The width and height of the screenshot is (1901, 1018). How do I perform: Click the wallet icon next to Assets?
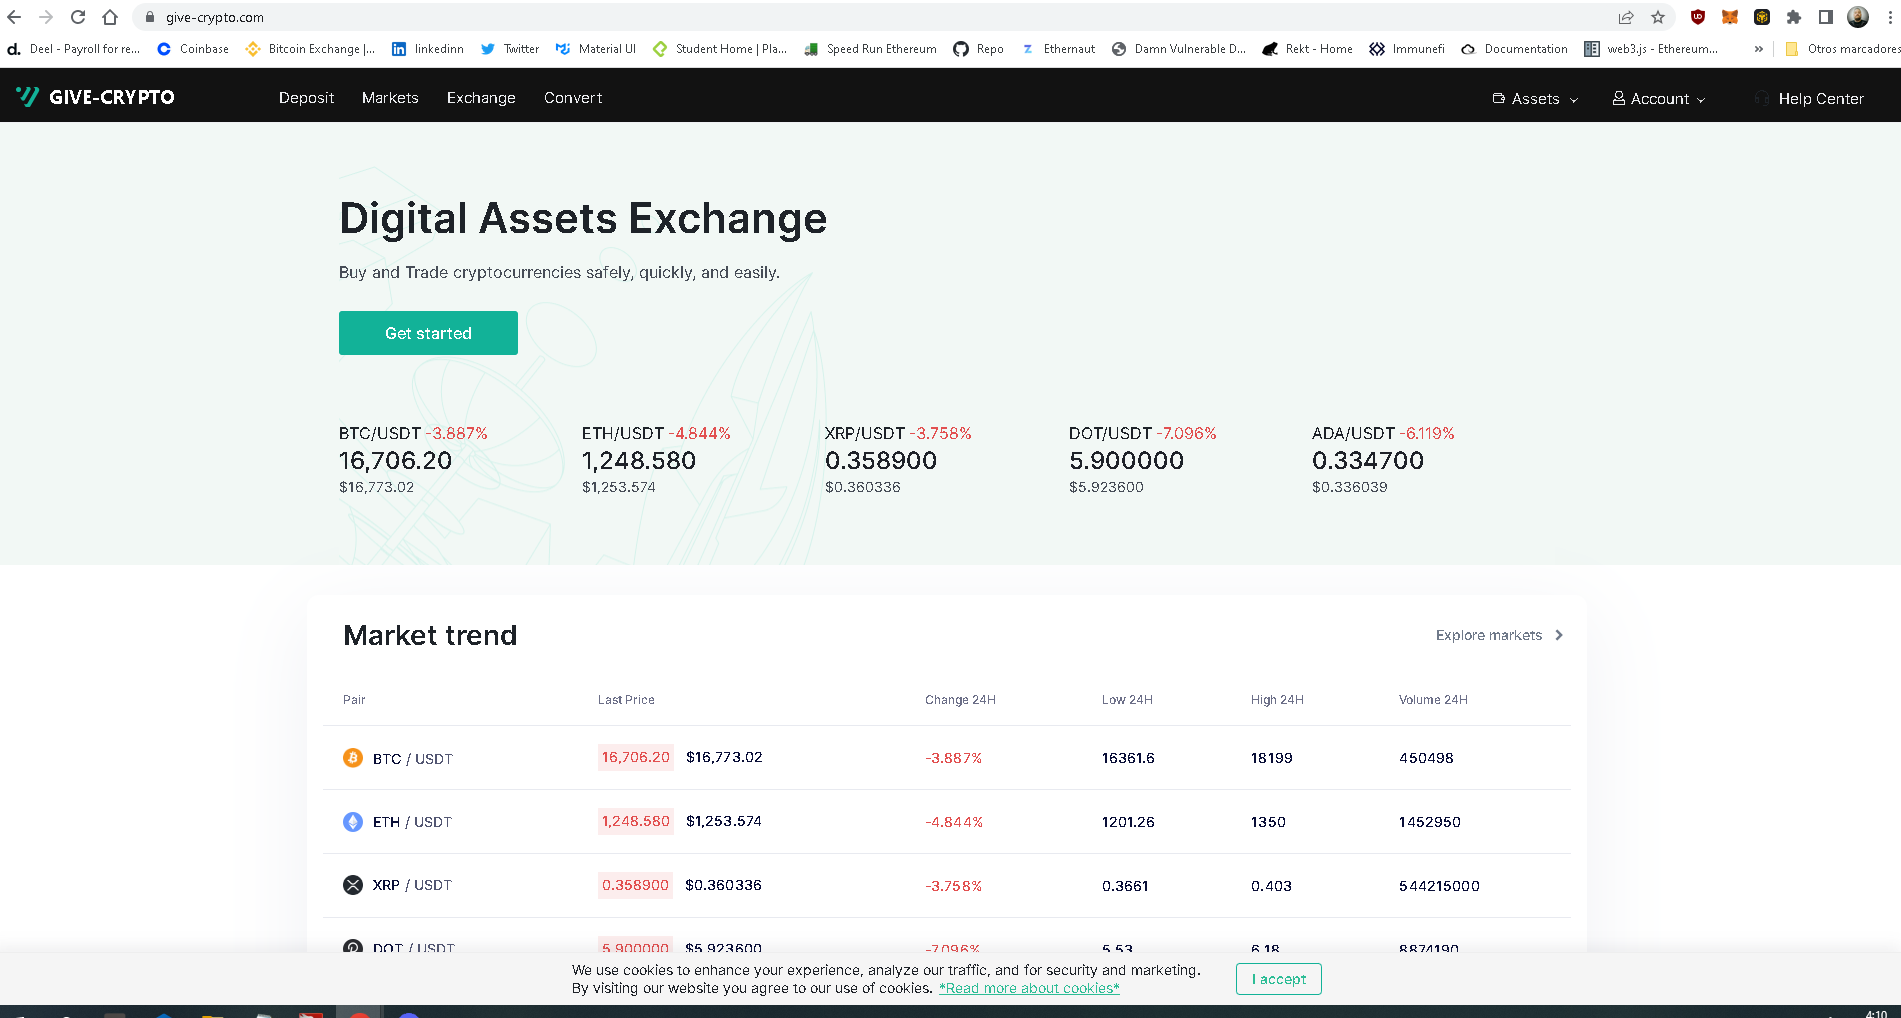click(1497, 98)
